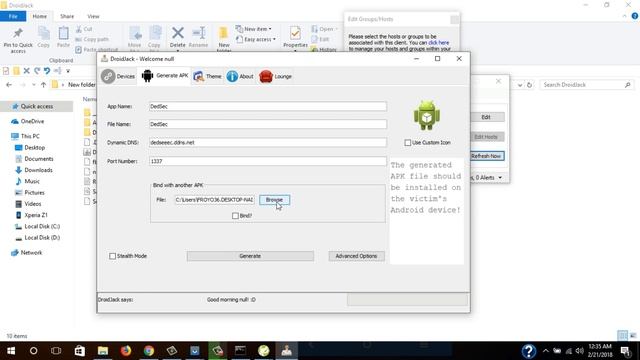Open the Windows Start menu
640x360 pixels.
pos(11,351)
